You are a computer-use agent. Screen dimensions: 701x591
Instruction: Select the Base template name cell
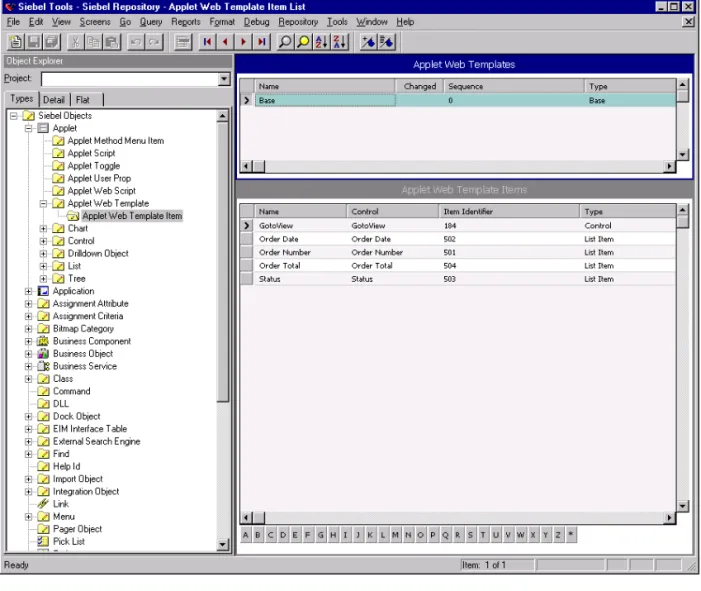tap(325, 100)
